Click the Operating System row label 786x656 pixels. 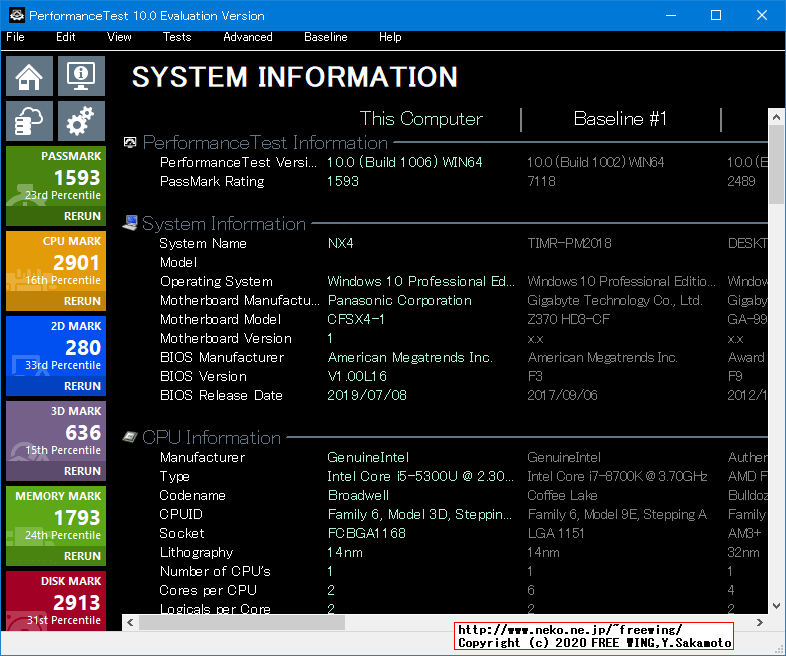pyautogui.click(x=216, y=281)
